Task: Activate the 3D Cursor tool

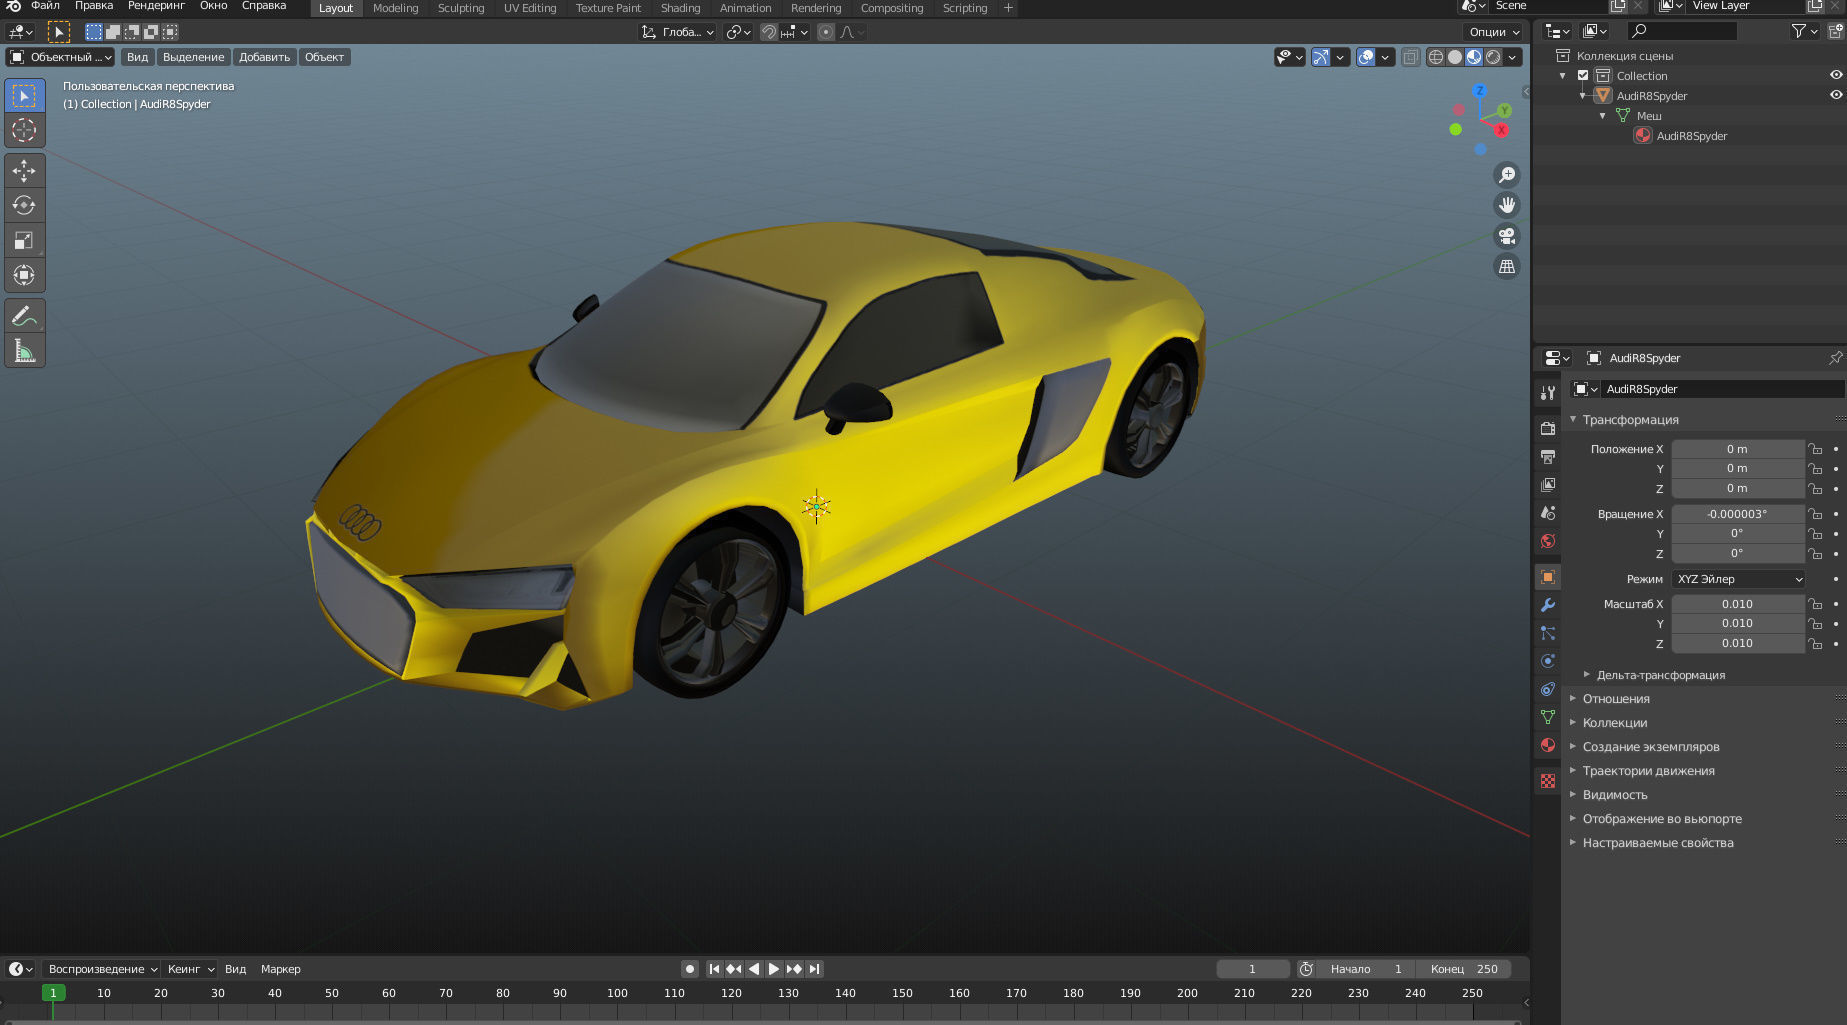Action: coord(24,130)
